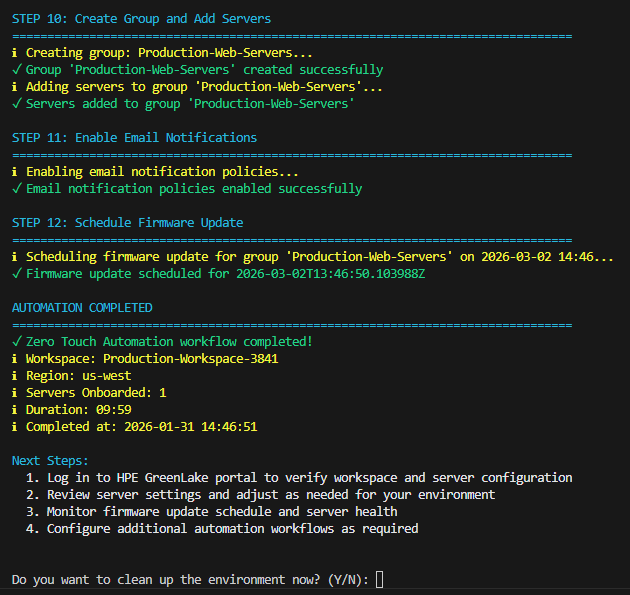Select the 'STEP 11: Enable Email Notifications' heading
Image resolution: width=630 pixels, height=595 pixels.
click(x=134, y=138)
